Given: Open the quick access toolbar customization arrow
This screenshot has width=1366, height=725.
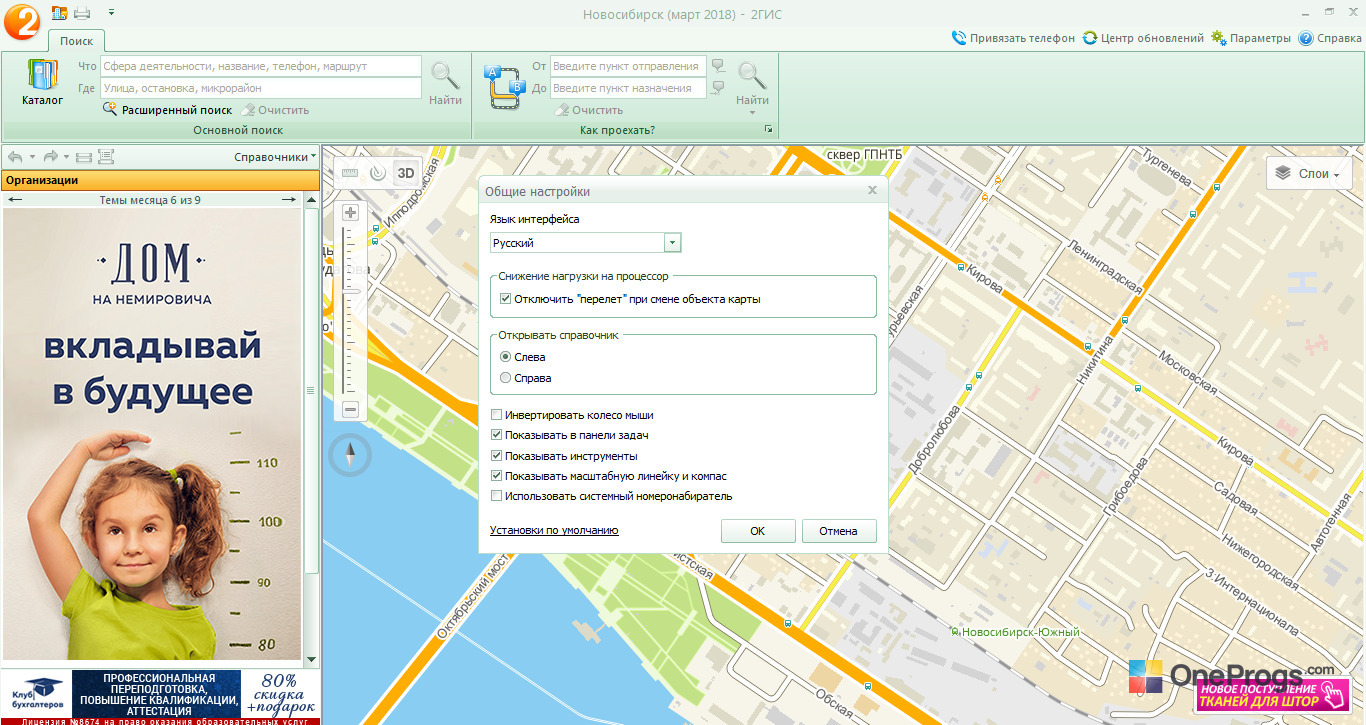Looking at the screenshot, I should click(x=110, y=13).
